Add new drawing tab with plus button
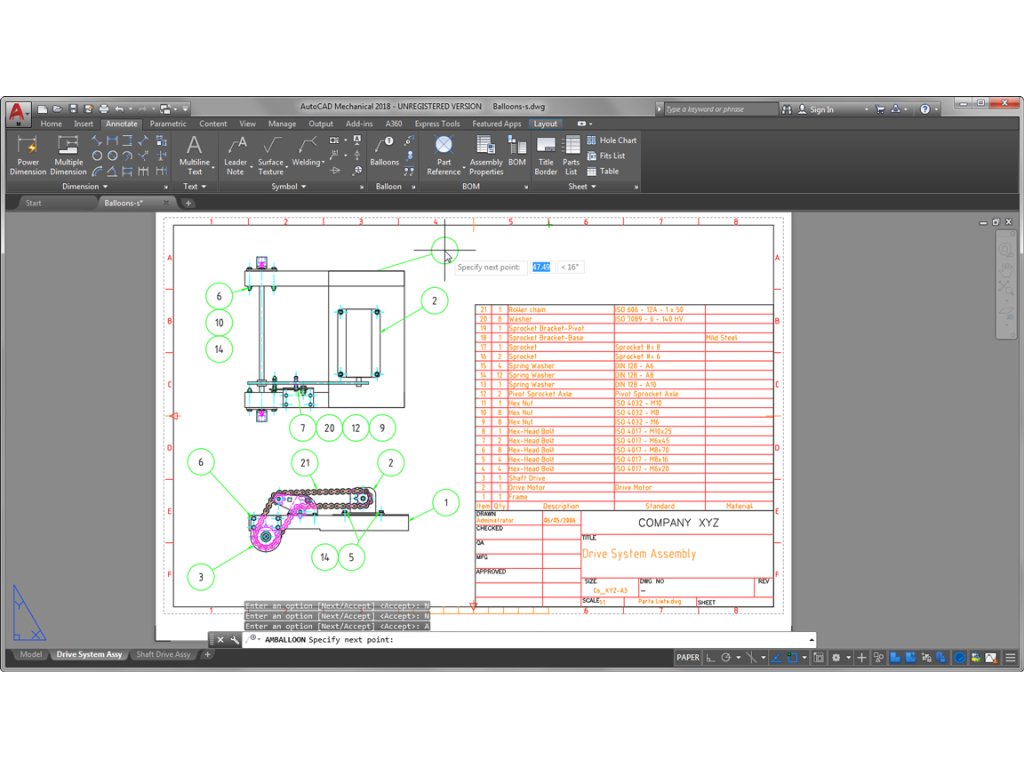Image resolution: width=1024 pixels, height=768 pixels. click(188, 203)
